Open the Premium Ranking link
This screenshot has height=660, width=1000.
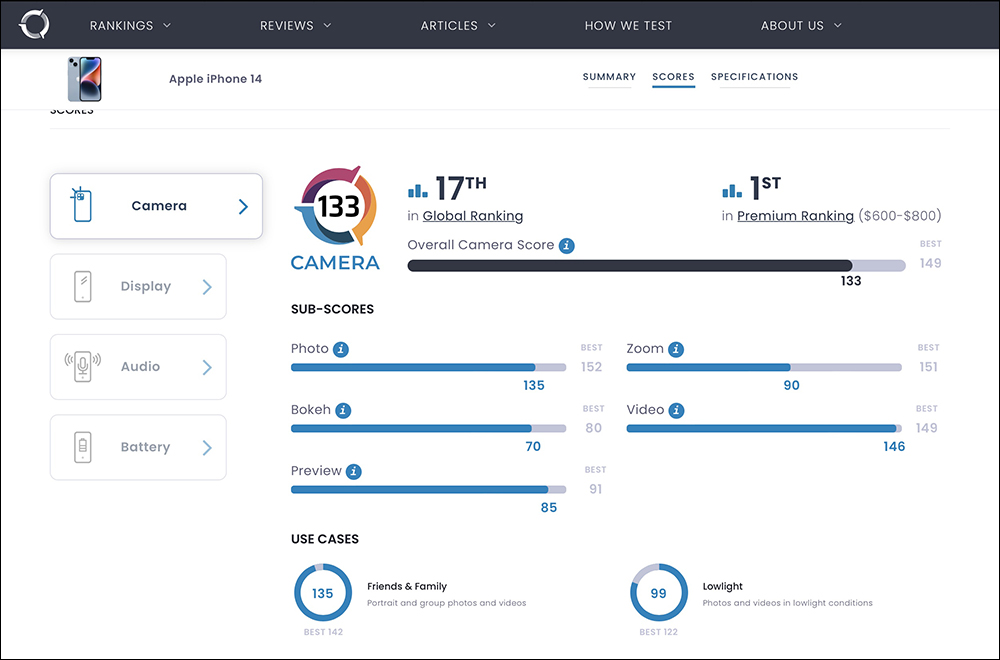[795, 216]
